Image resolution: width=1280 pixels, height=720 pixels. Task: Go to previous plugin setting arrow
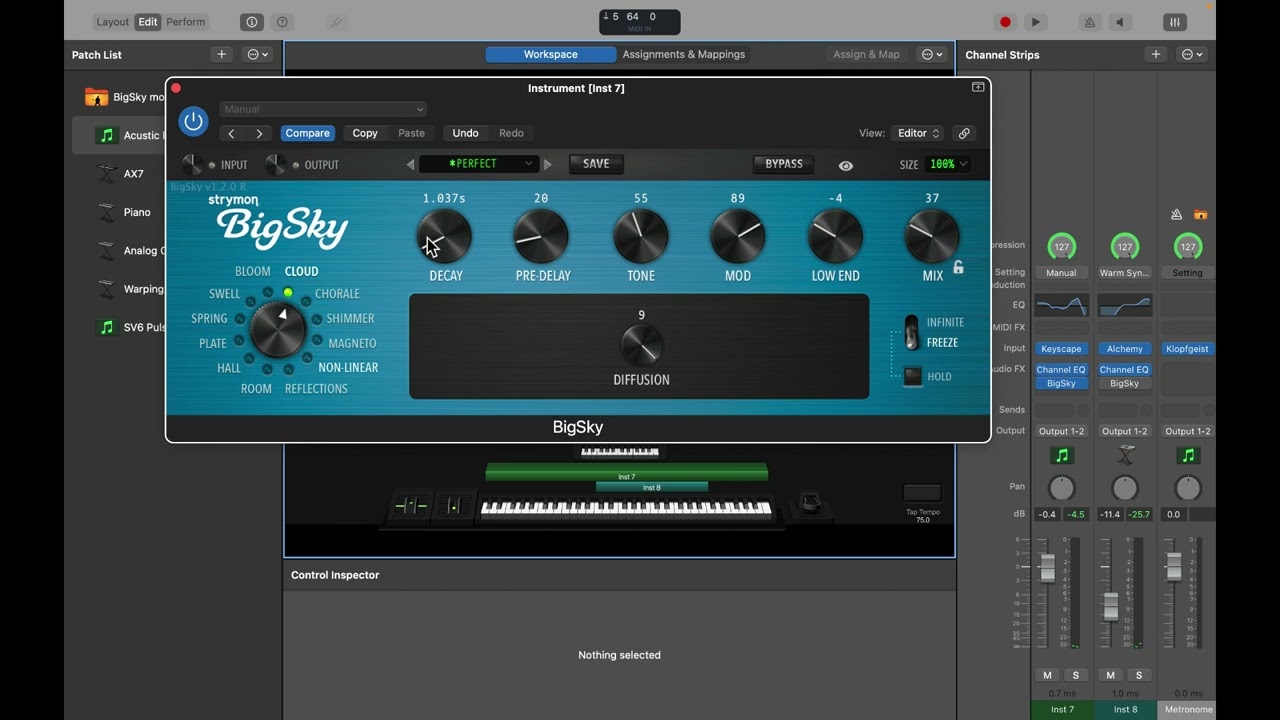point(232,133)
